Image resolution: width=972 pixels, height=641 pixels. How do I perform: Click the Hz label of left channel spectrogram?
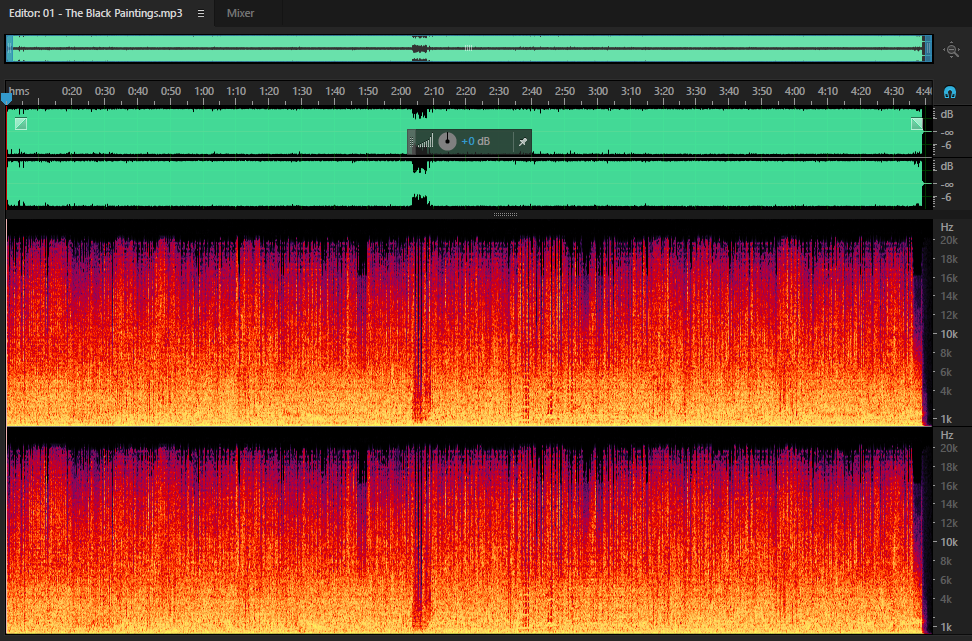pos(947,227)
